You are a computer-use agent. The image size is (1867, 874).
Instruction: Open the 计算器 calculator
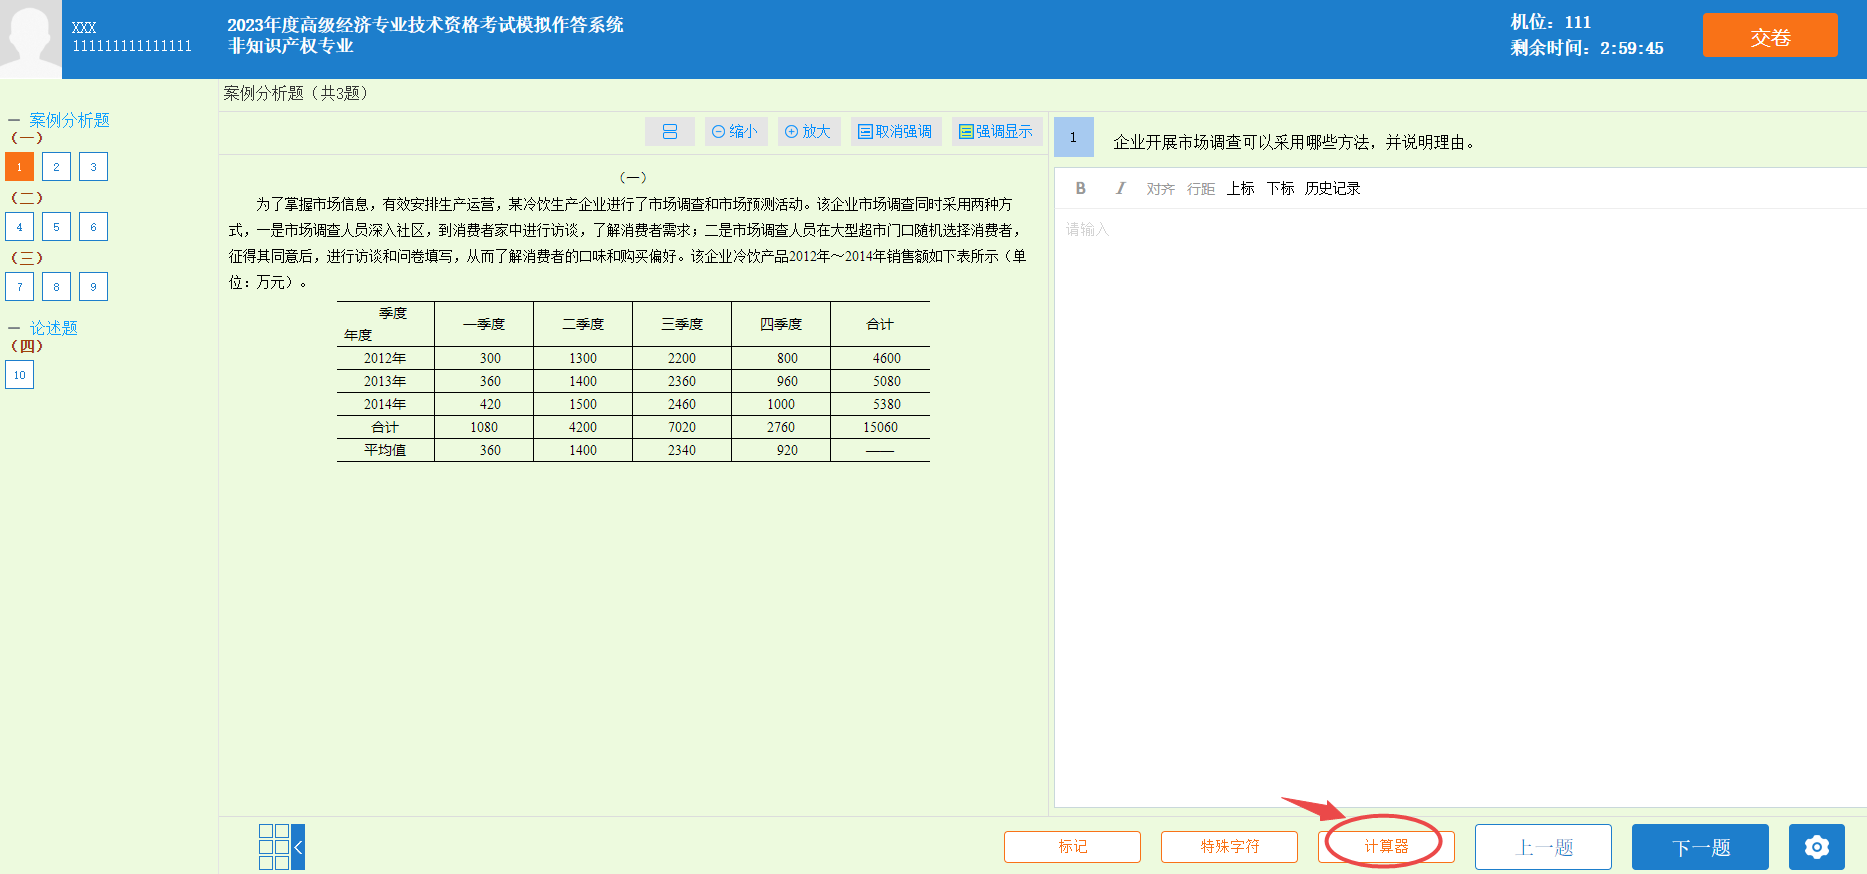click(x=1386, y=847)
